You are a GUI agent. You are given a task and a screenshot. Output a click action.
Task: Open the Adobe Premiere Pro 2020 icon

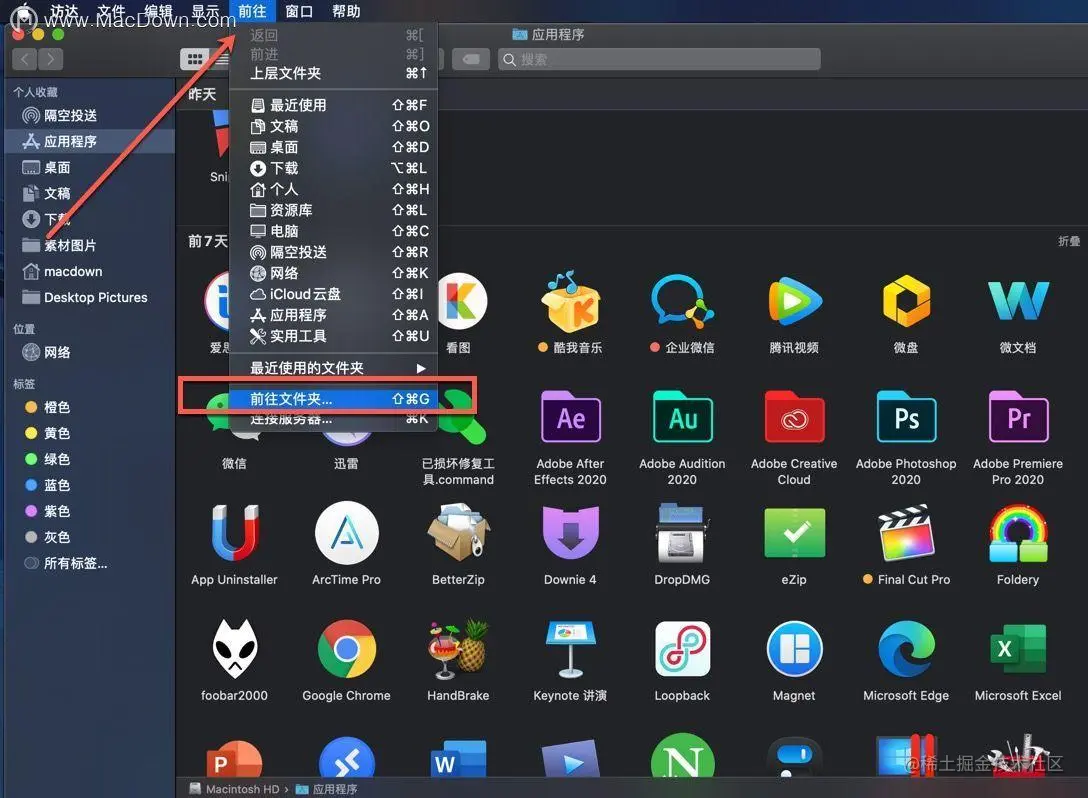[x=1018, y=417]
